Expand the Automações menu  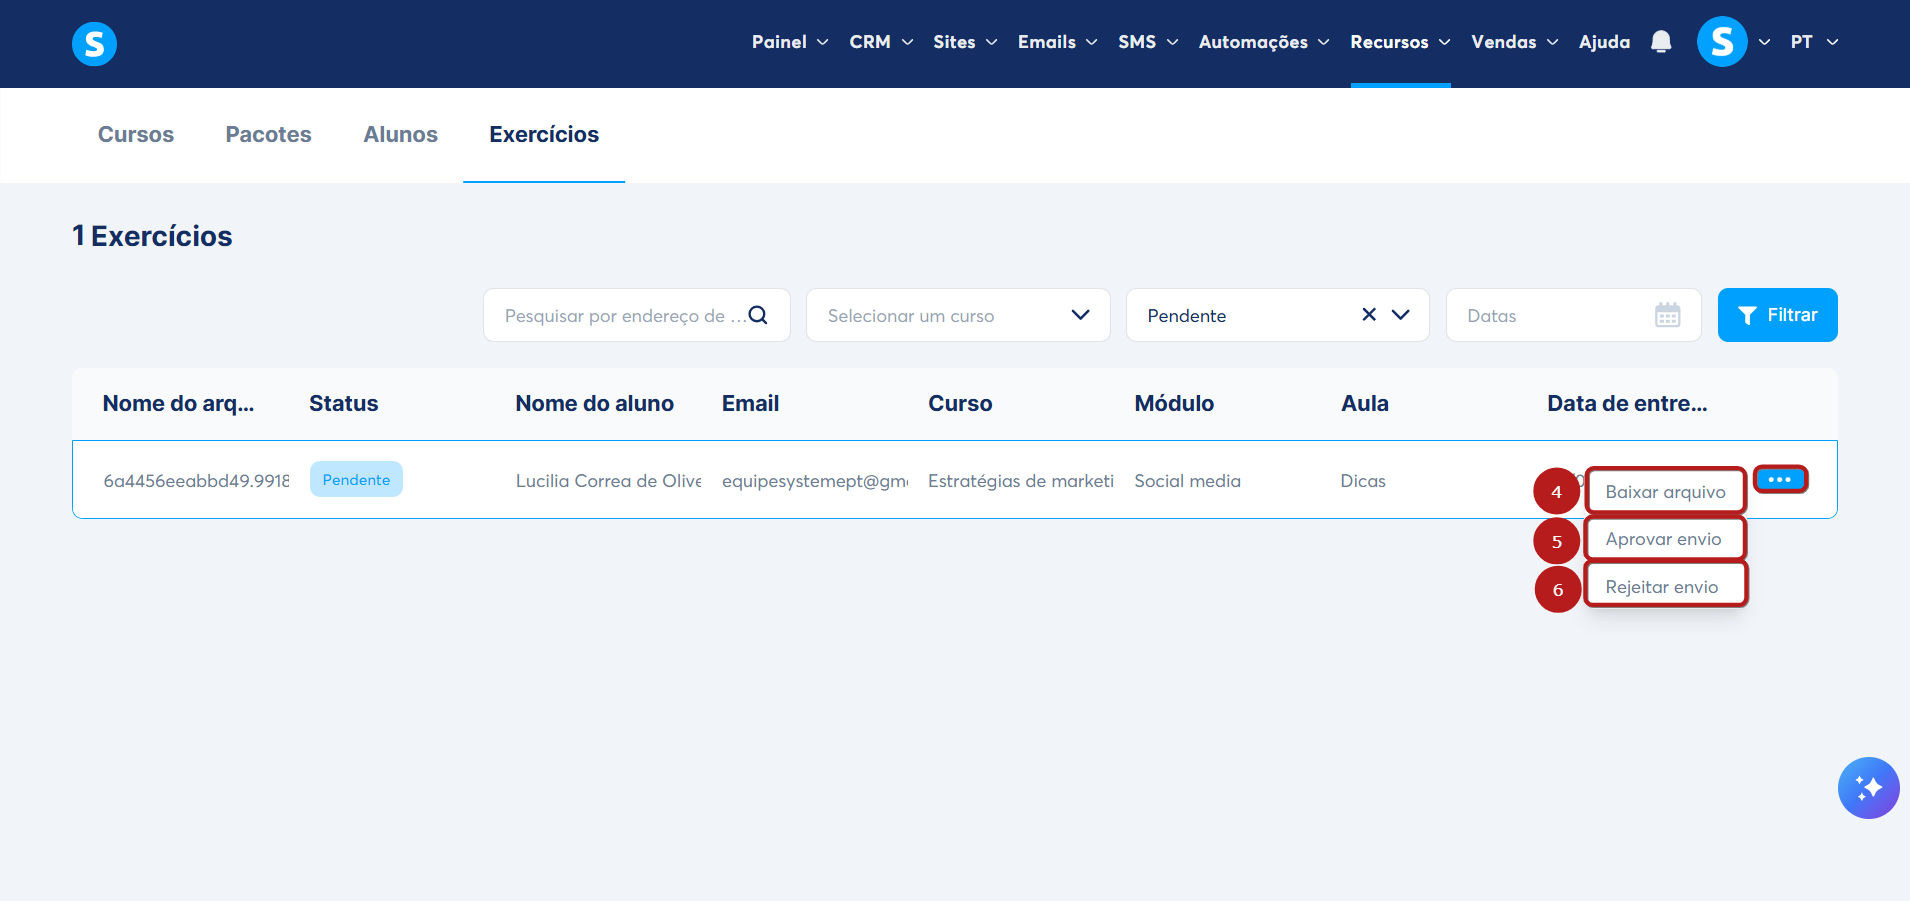(x=1264, y=42)
